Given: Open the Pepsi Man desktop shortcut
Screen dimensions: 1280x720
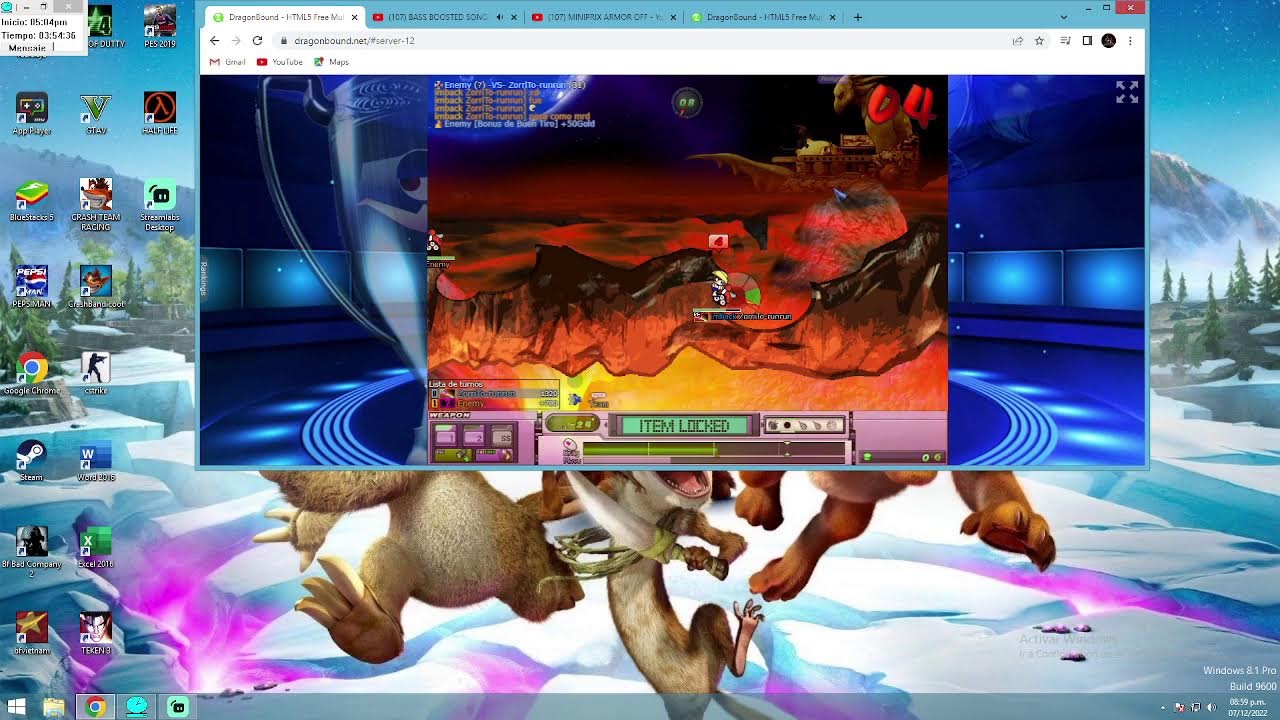Looking at the screenshot, I should click(x=32, y=286).
